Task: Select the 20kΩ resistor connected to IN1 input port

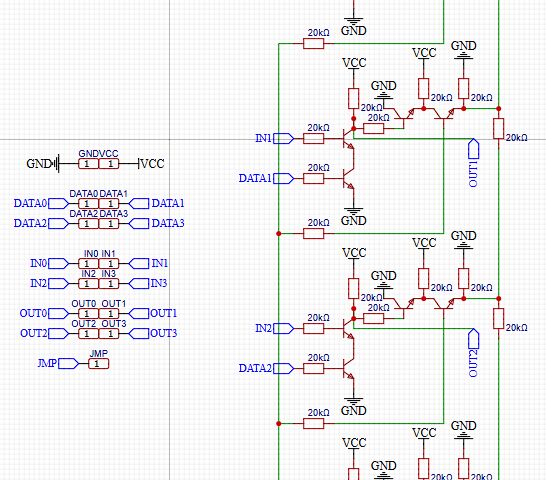Action: pos(314,139)
